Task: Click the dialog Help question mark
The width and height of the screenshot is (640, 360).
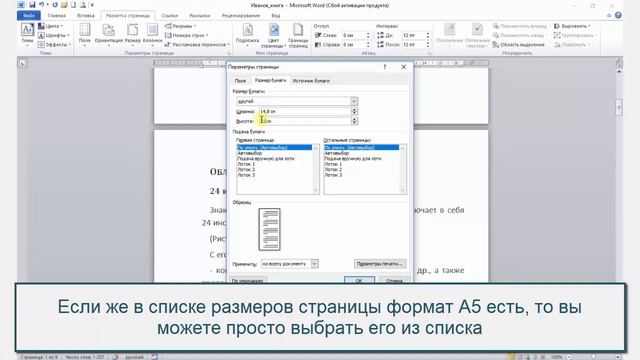Action: [x=384, y=67]
